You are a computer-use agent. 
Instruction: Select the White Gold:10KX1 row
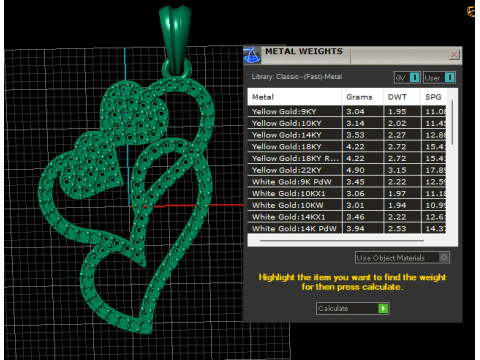[347, 193]
